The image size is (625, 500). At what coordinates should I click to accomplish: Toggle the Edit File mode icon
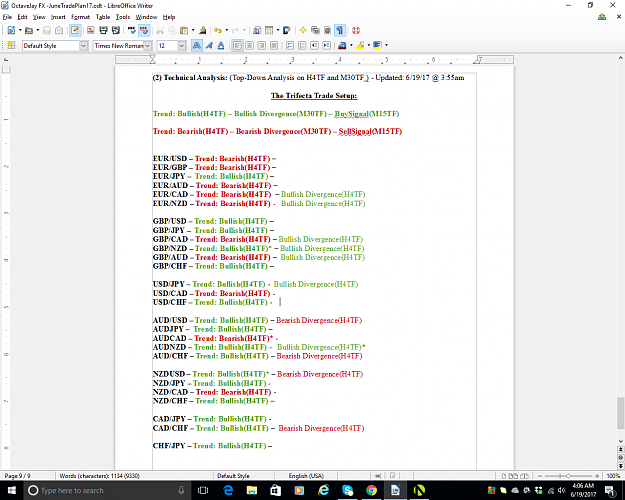75,30
